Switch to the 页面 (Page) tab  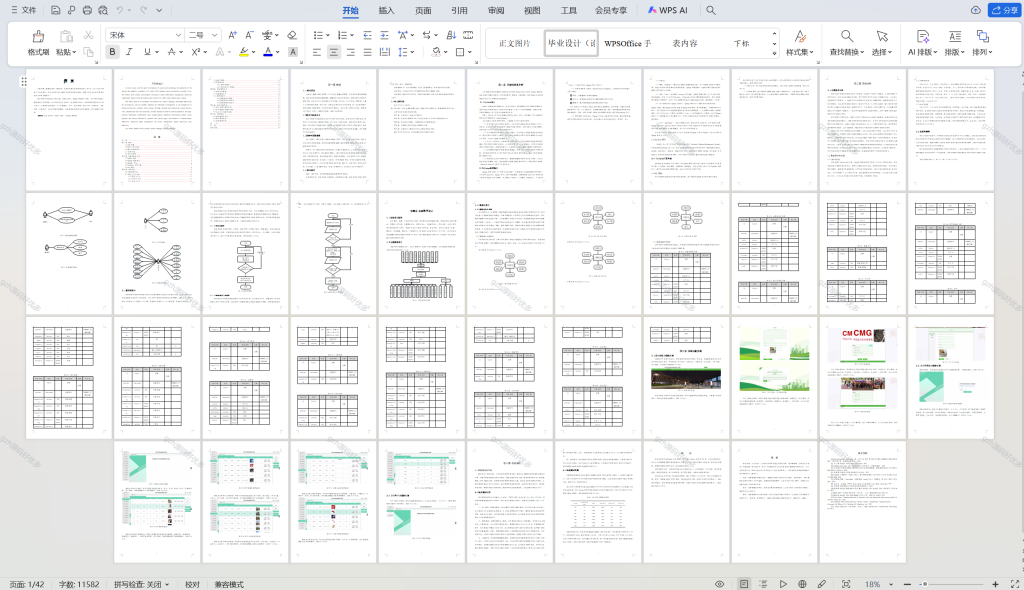423,10
